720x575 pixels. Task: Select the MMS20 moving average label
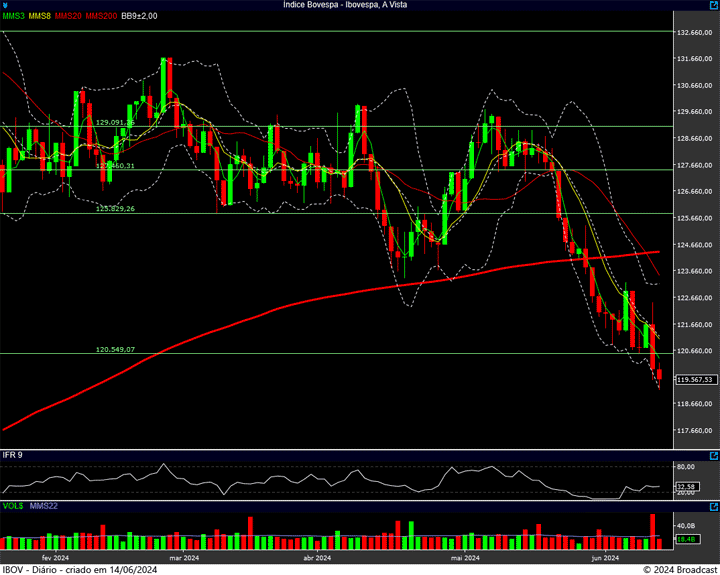pos(68,16)
